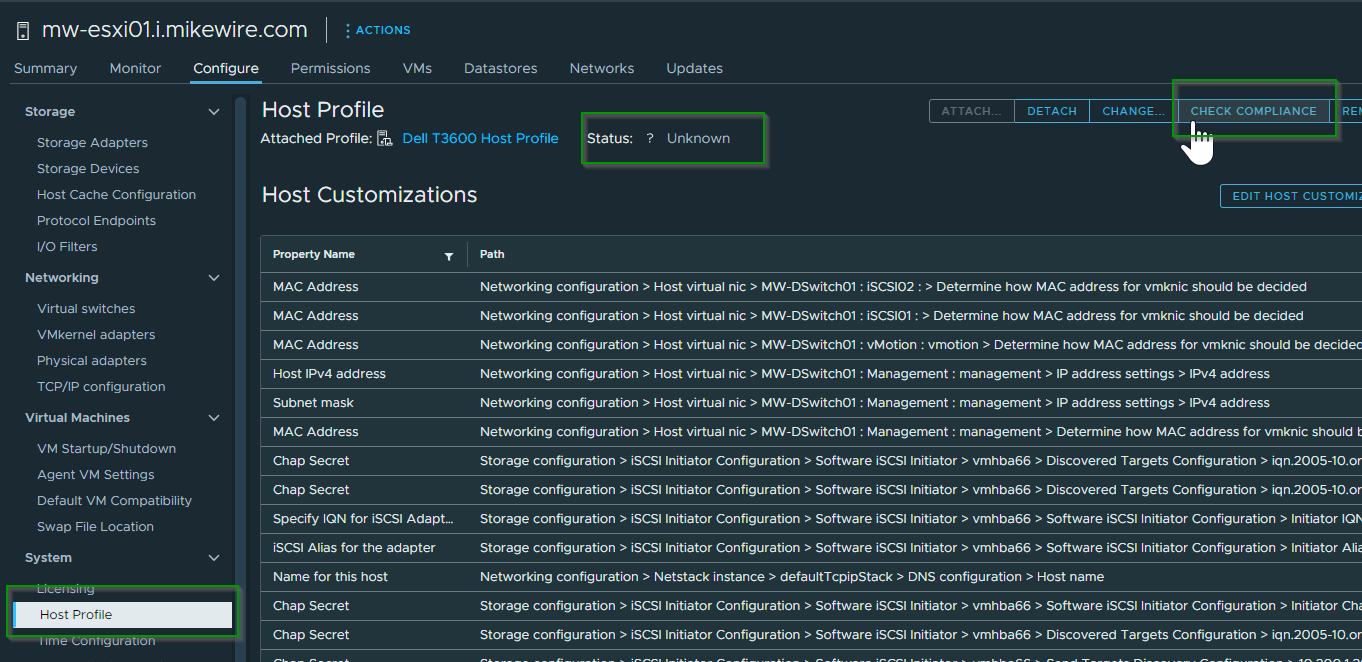The height and width of the screenshot is (662, 1362).
Task: Open the ACTIONS menu
Action: 377,29
